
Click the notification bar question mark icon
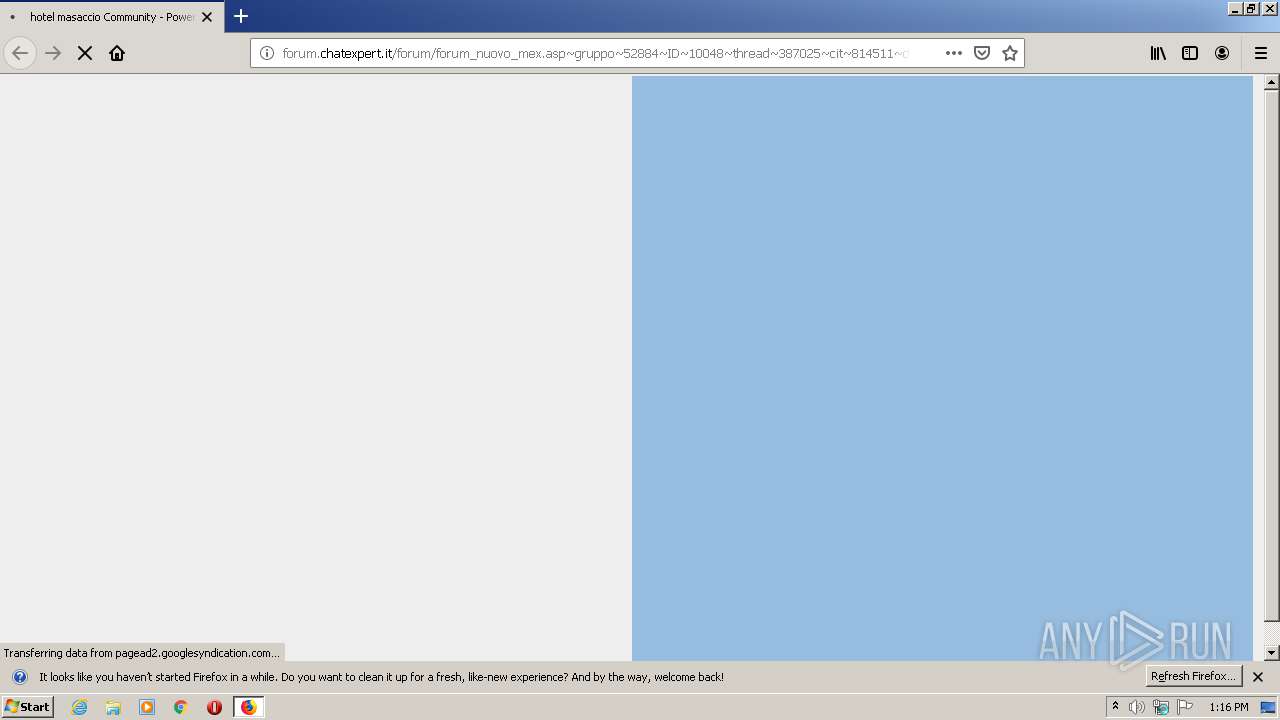pyautogui.click(x=19, y=677)
